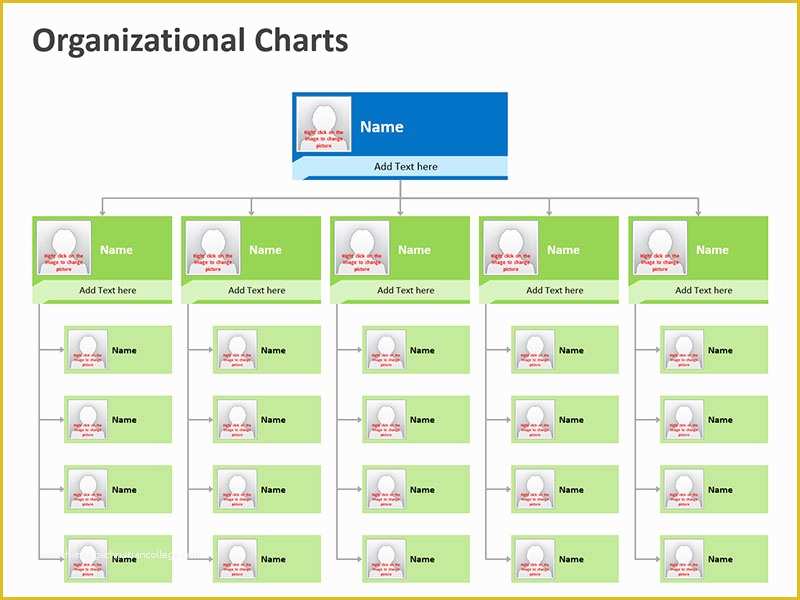Click "Add Text here" under the blue top box
This screenshot has height=600, width=800.
(406, 166)
